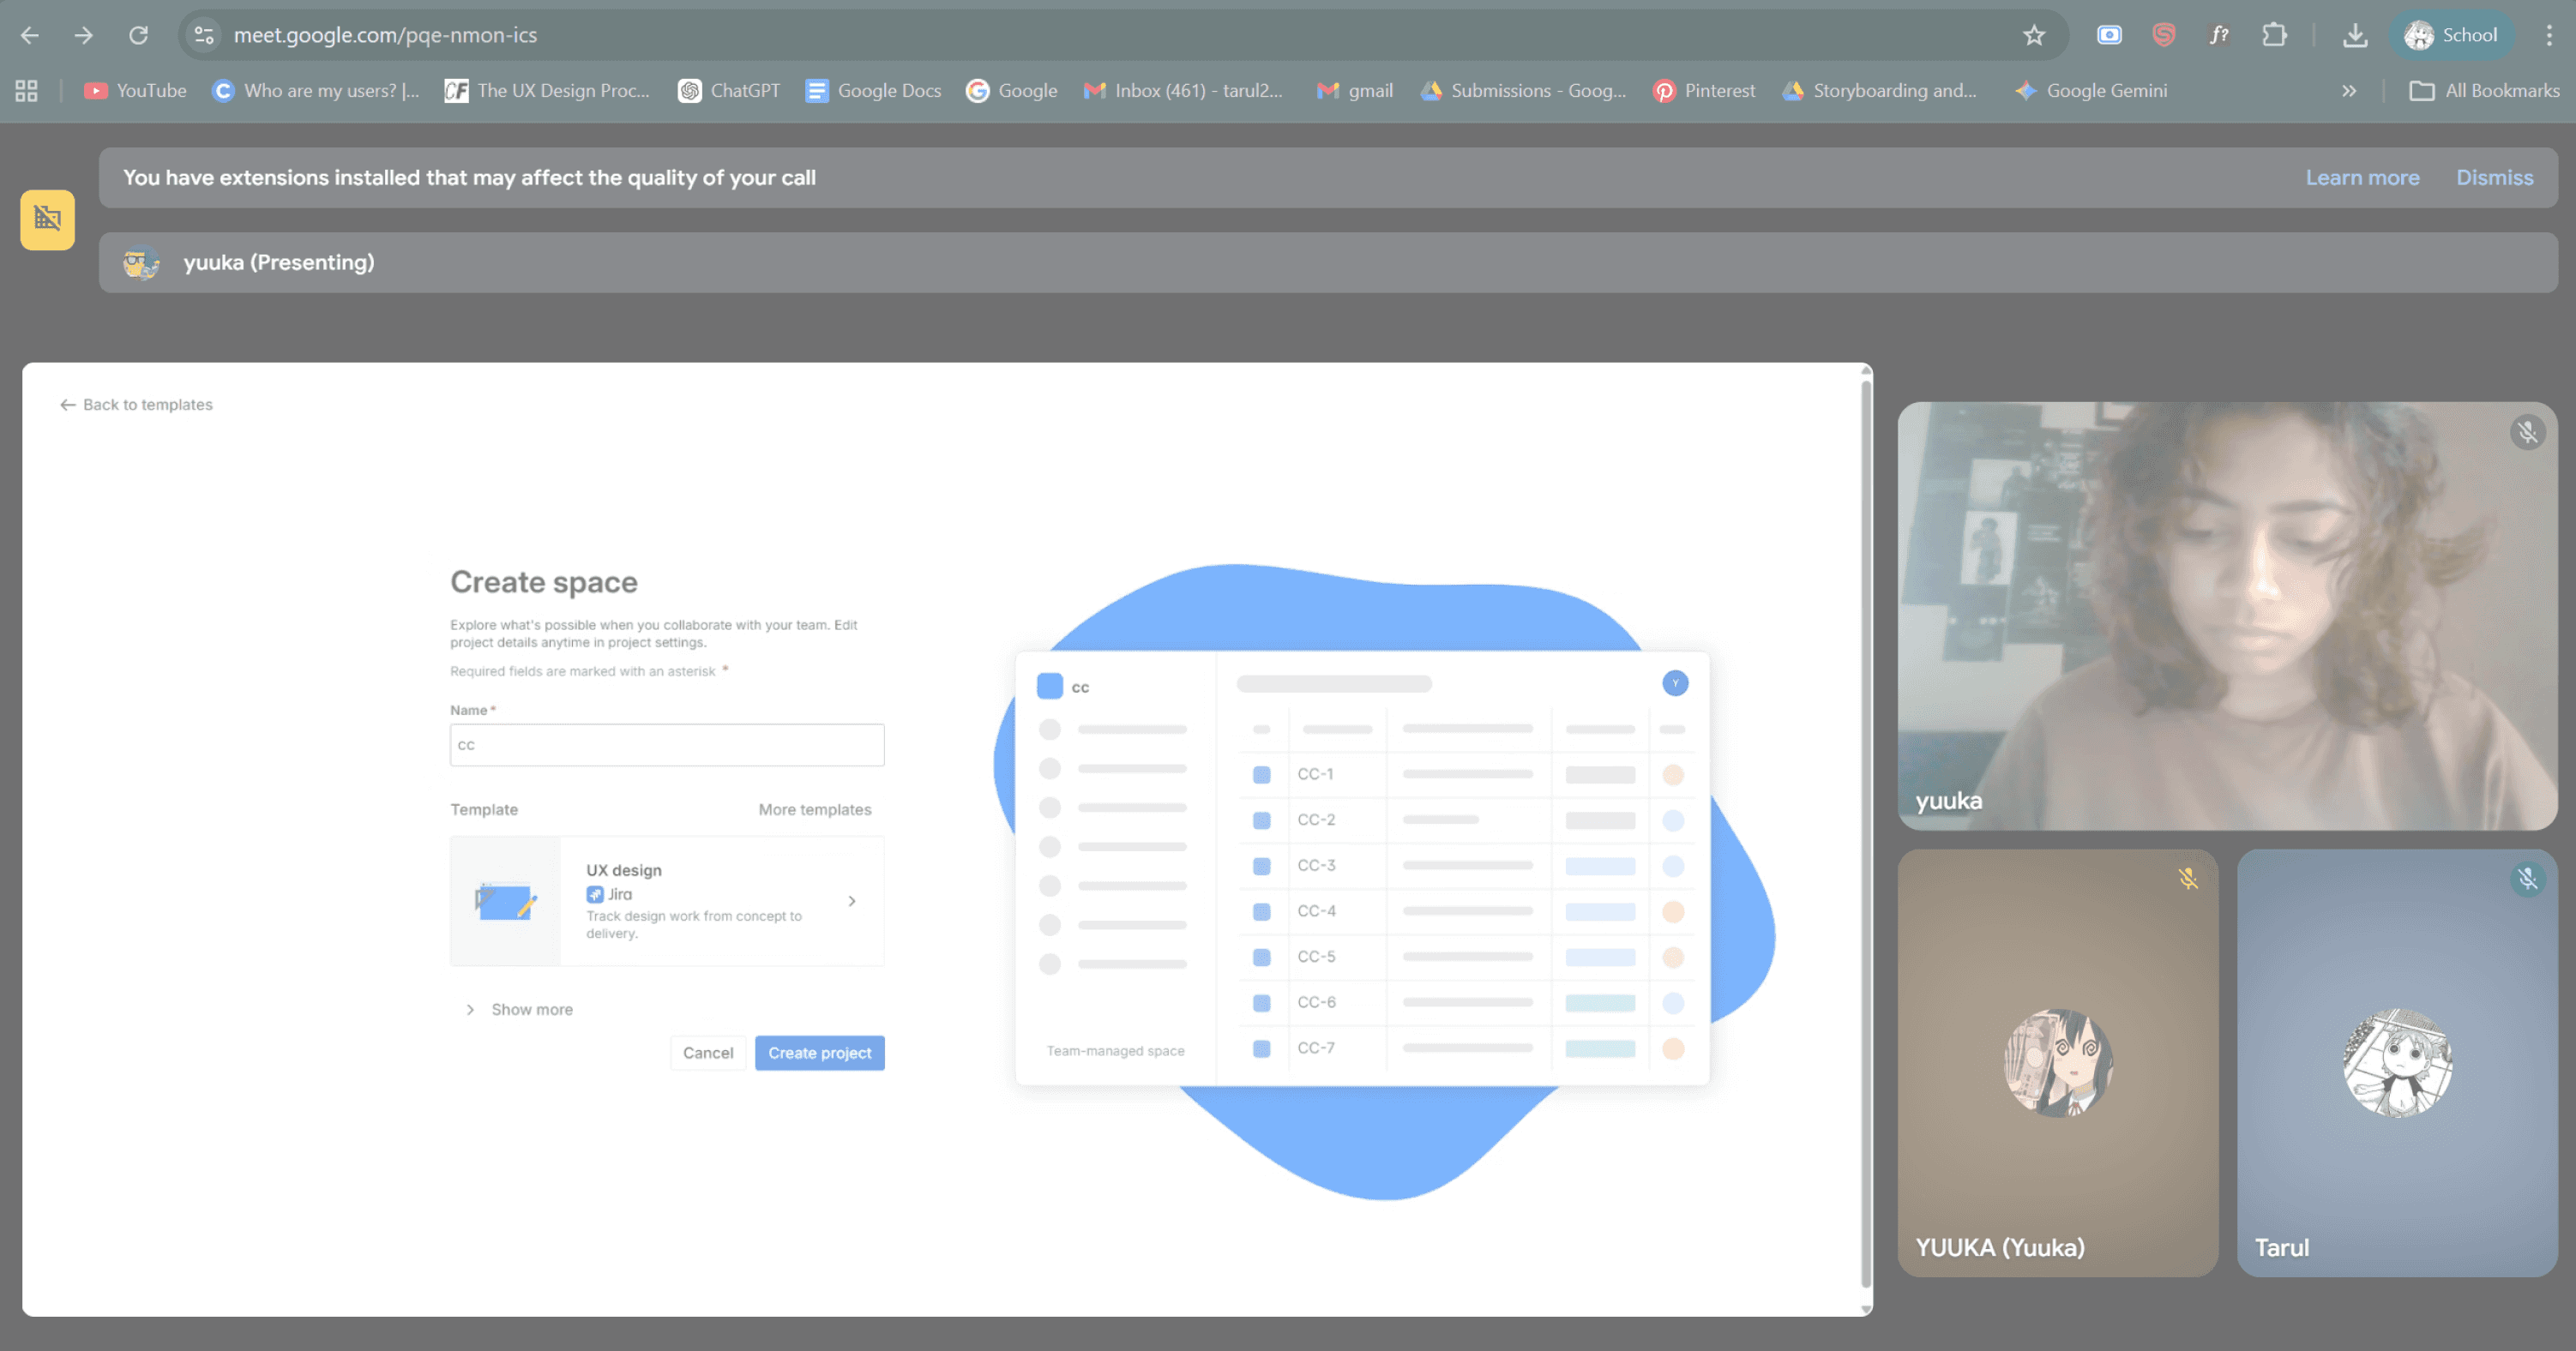Click the Name input field
This screenshot has height=1351, width=2576.
[x=667, y=745]
